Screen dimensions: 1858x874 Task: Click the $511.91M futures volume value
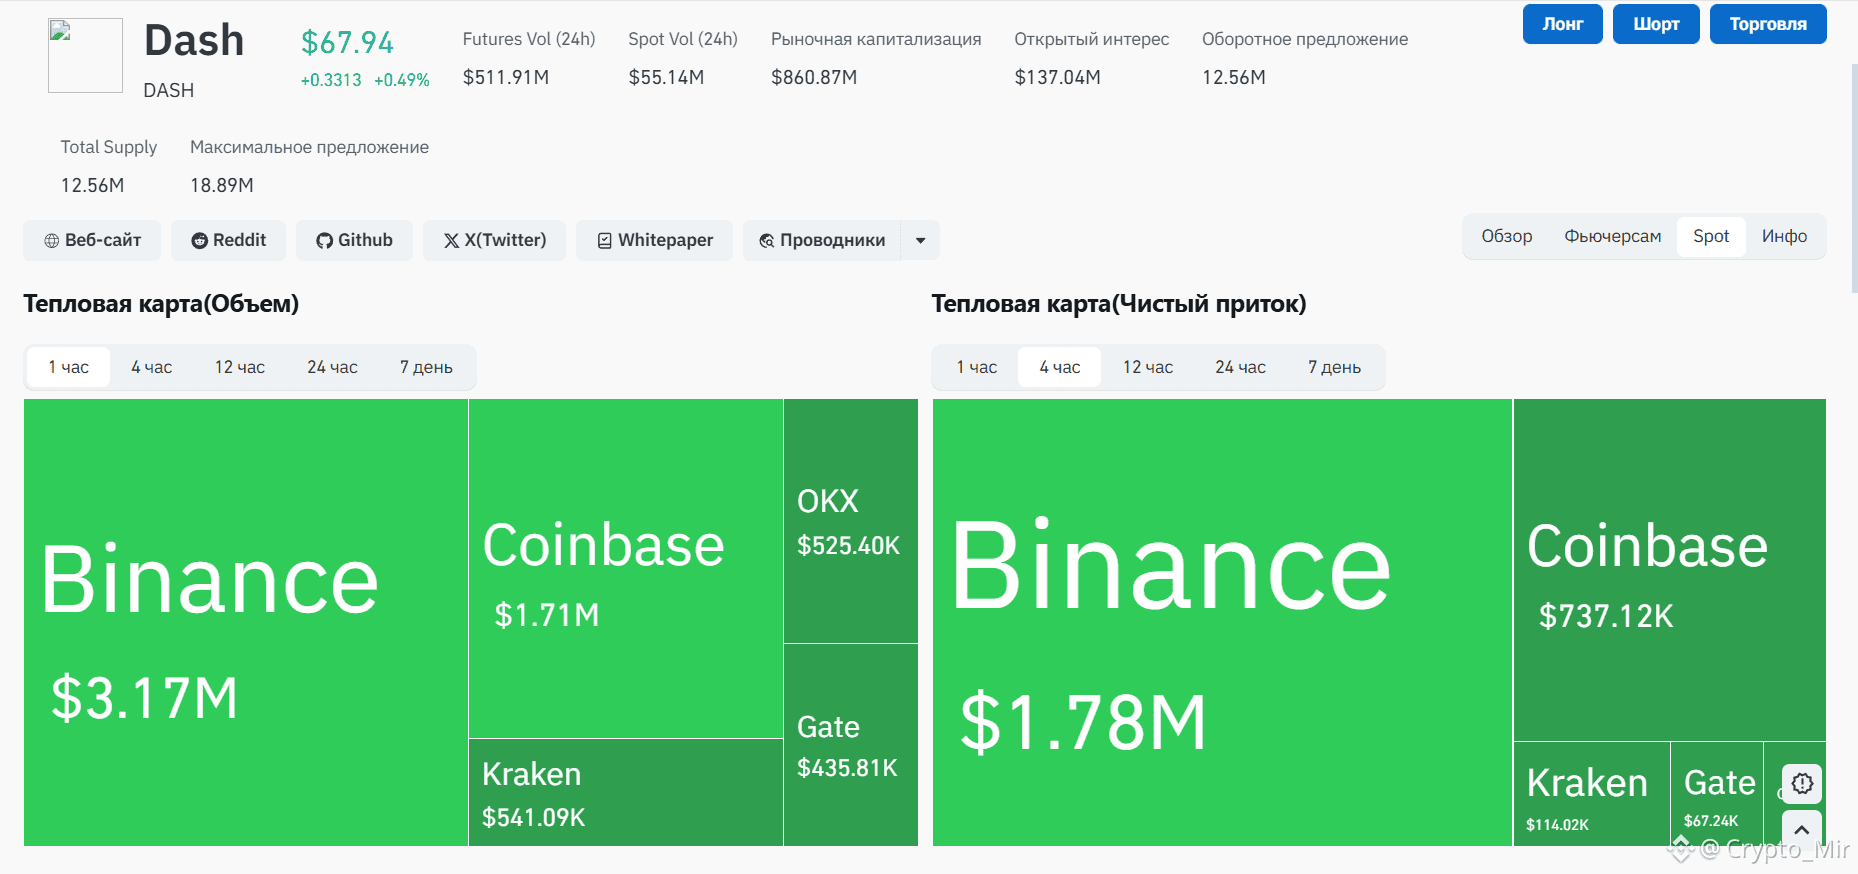click(x=506, y=77)
